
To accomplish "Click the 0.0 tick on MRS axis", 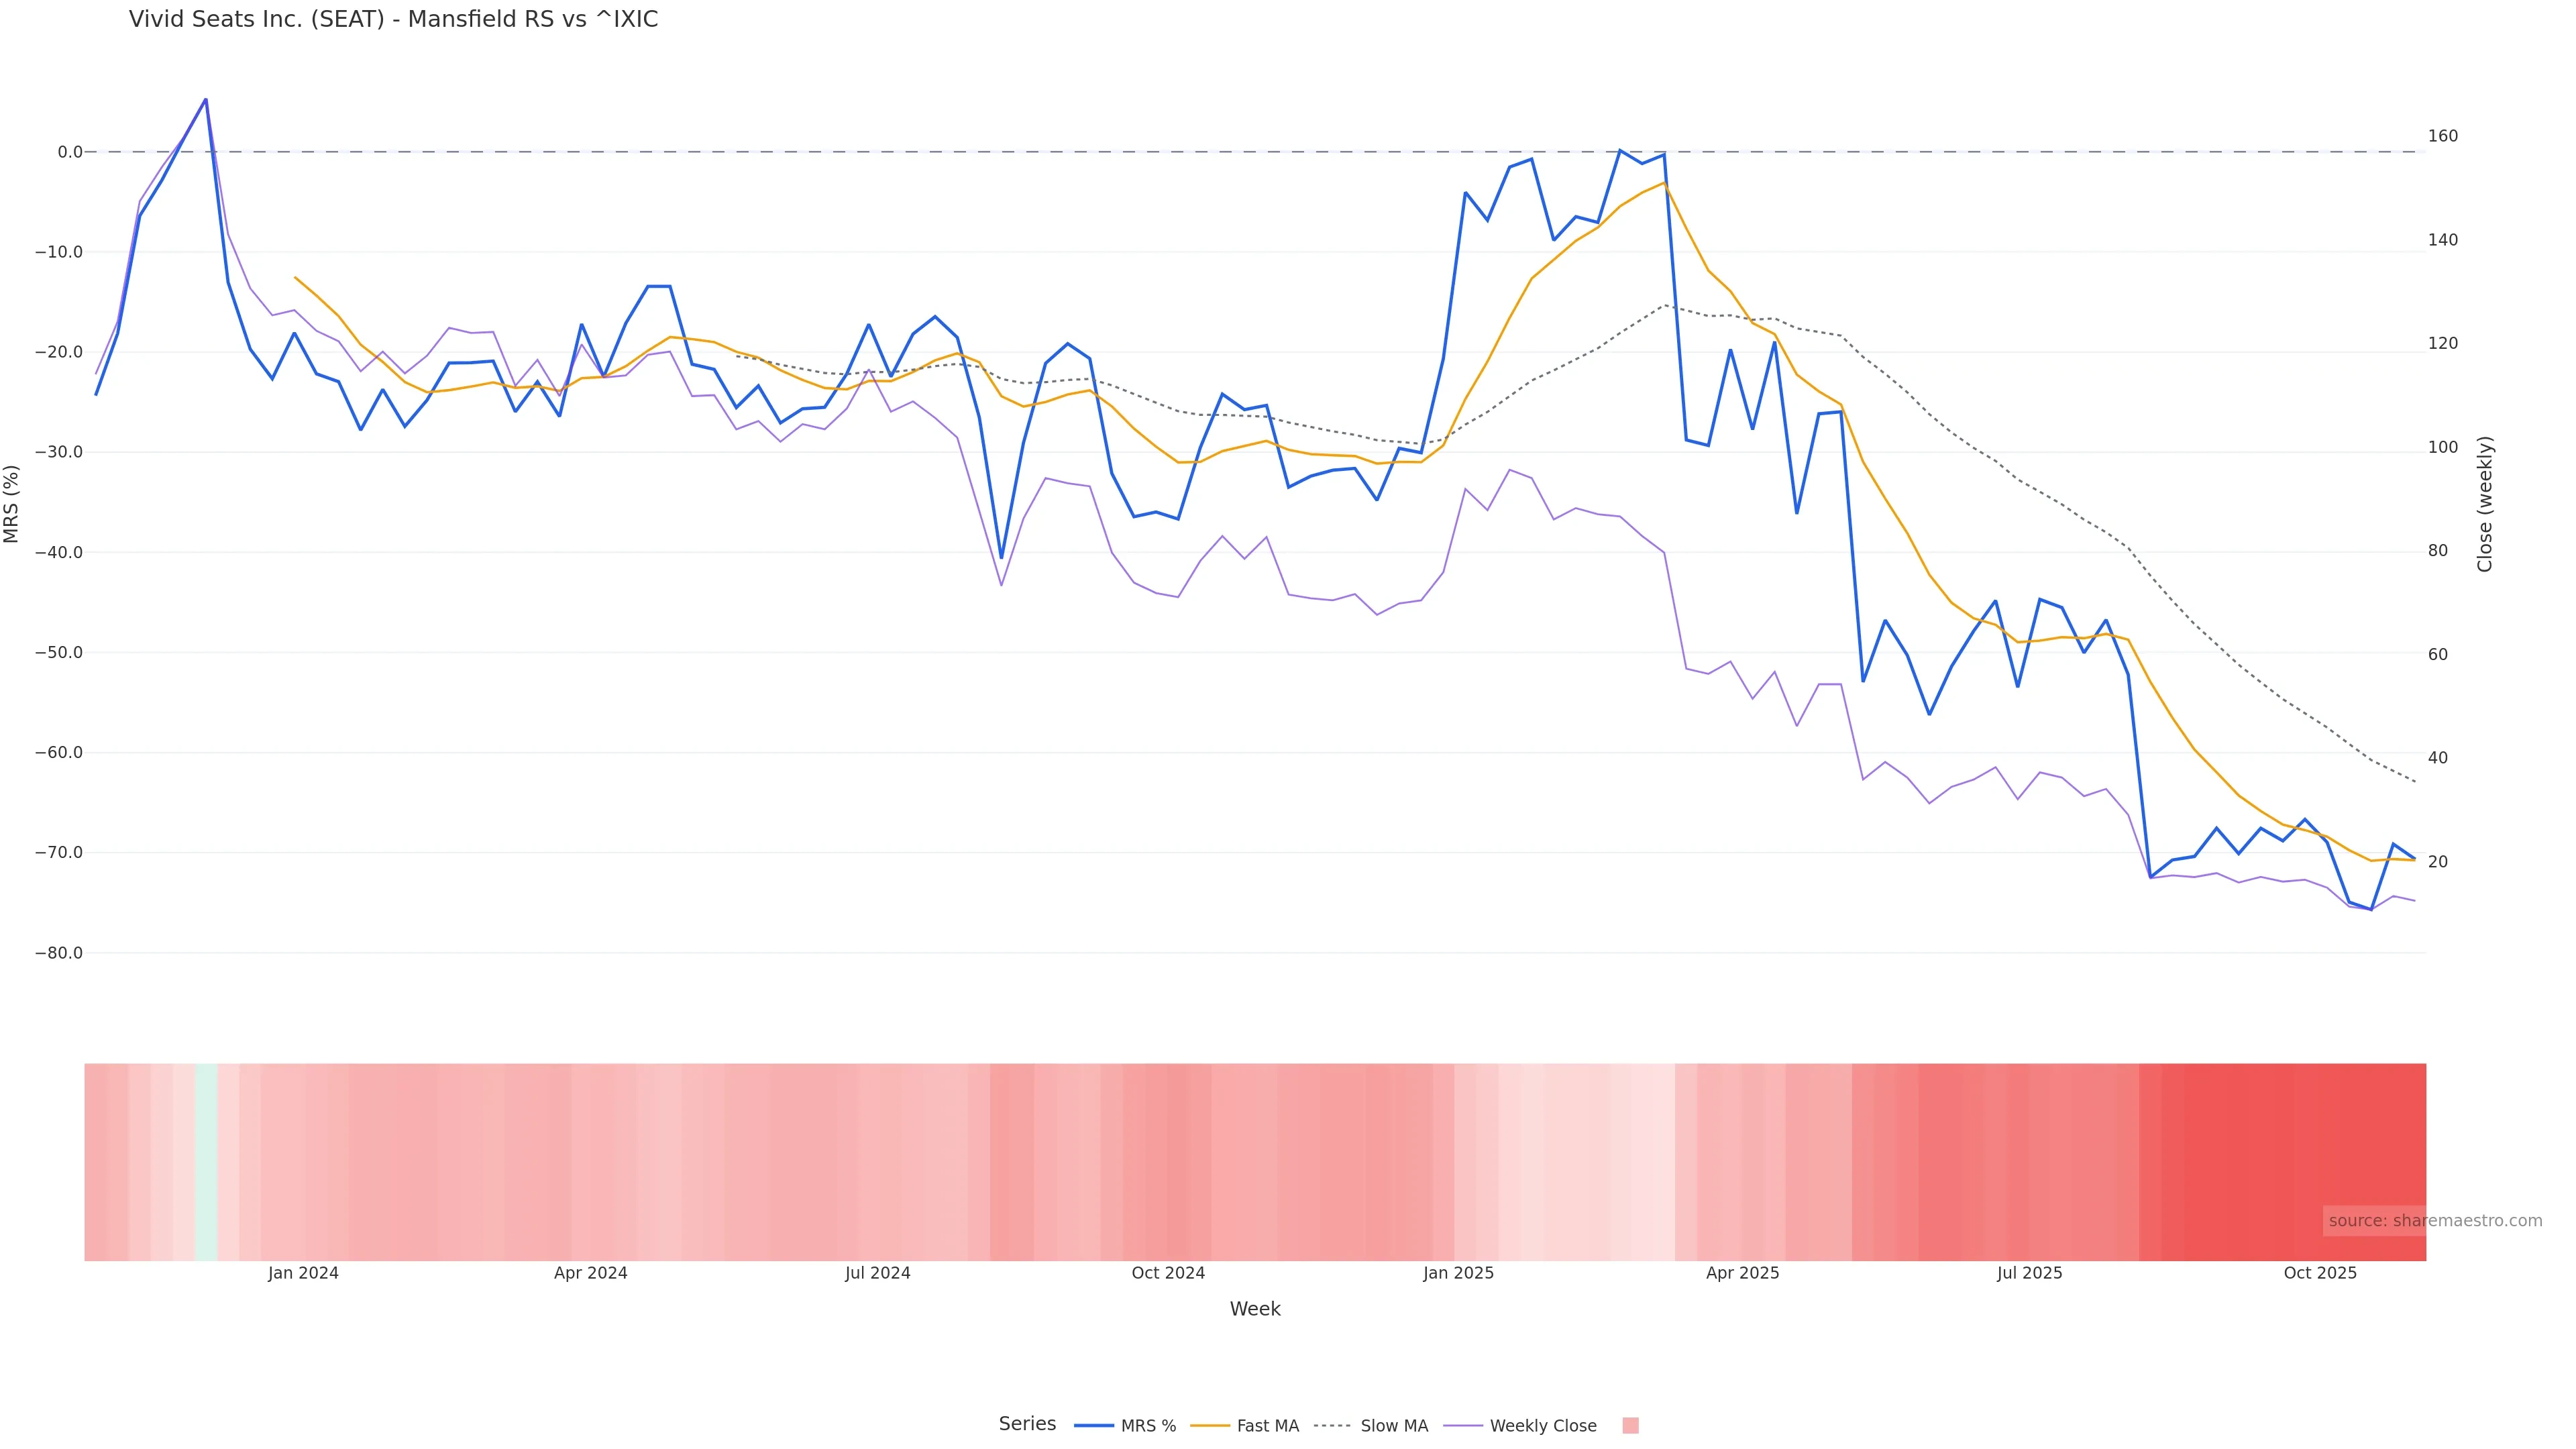I will coord(70,152).
